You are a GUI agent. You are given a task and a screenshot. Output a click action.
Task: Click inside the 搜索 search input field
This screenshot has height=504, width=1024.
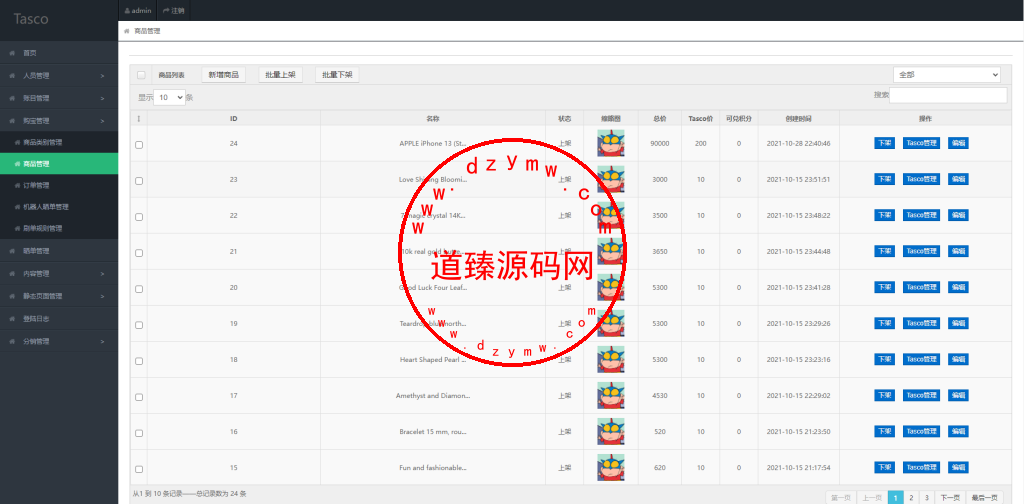[x=948, y=95]
